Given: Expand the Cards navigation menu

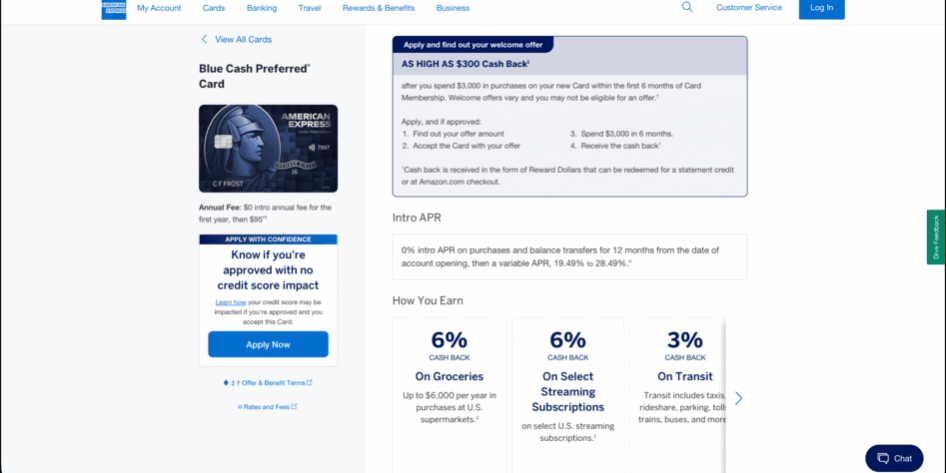Looking at the screenshot, I should coord(214,8).
